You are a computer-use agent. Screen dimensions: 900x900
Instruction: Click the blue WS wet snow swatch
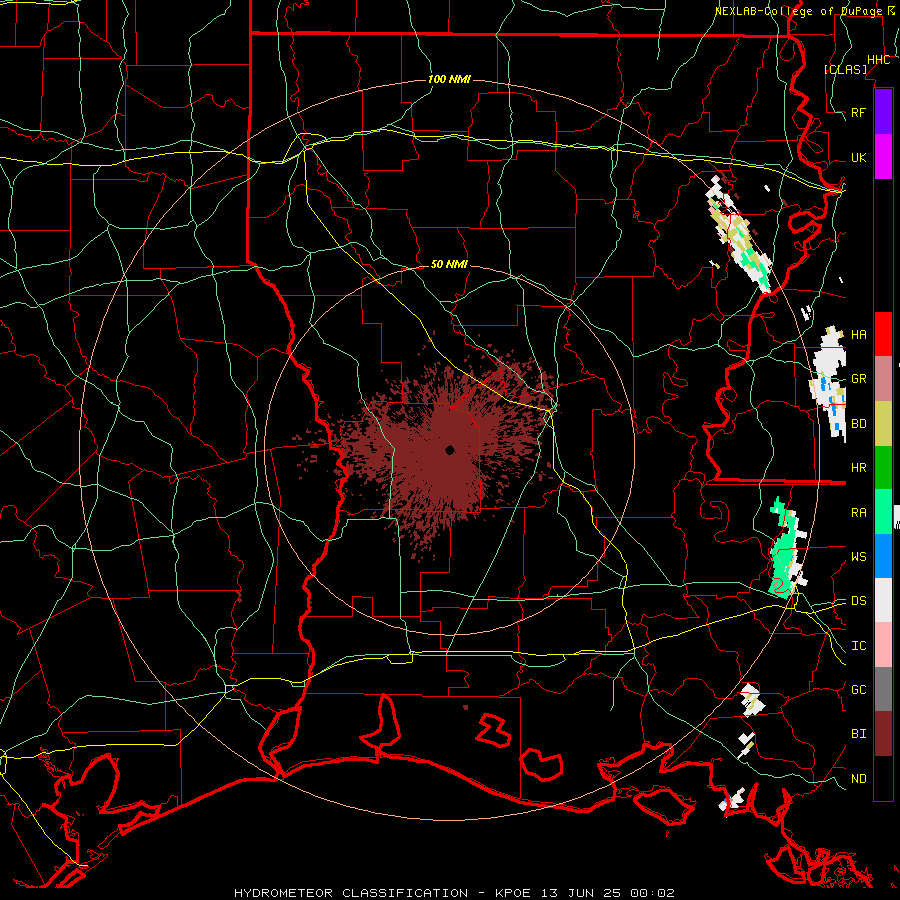[883, 556]
